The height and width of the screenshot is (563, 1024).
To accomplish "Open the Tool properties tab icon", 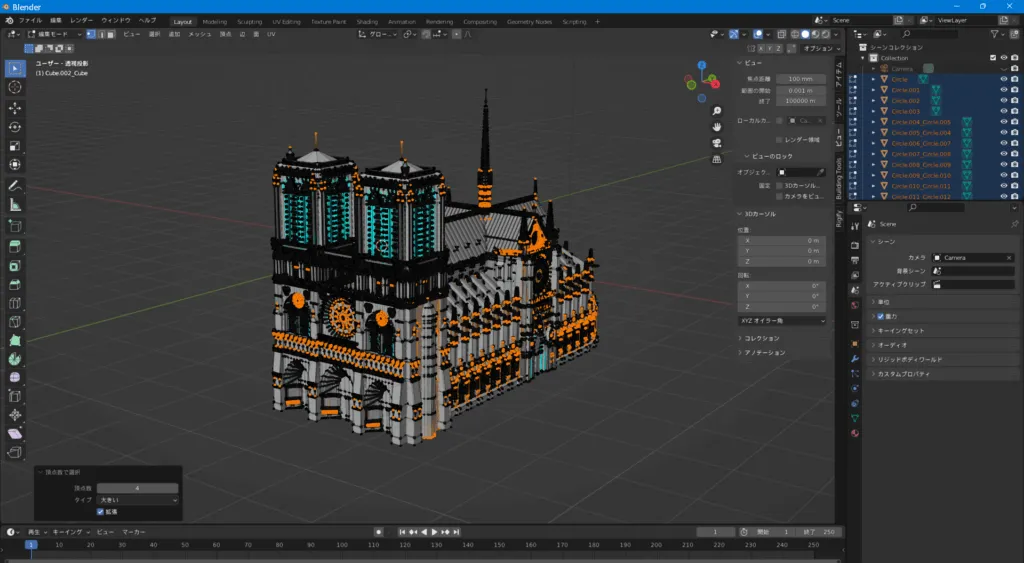I will (855, 226).
